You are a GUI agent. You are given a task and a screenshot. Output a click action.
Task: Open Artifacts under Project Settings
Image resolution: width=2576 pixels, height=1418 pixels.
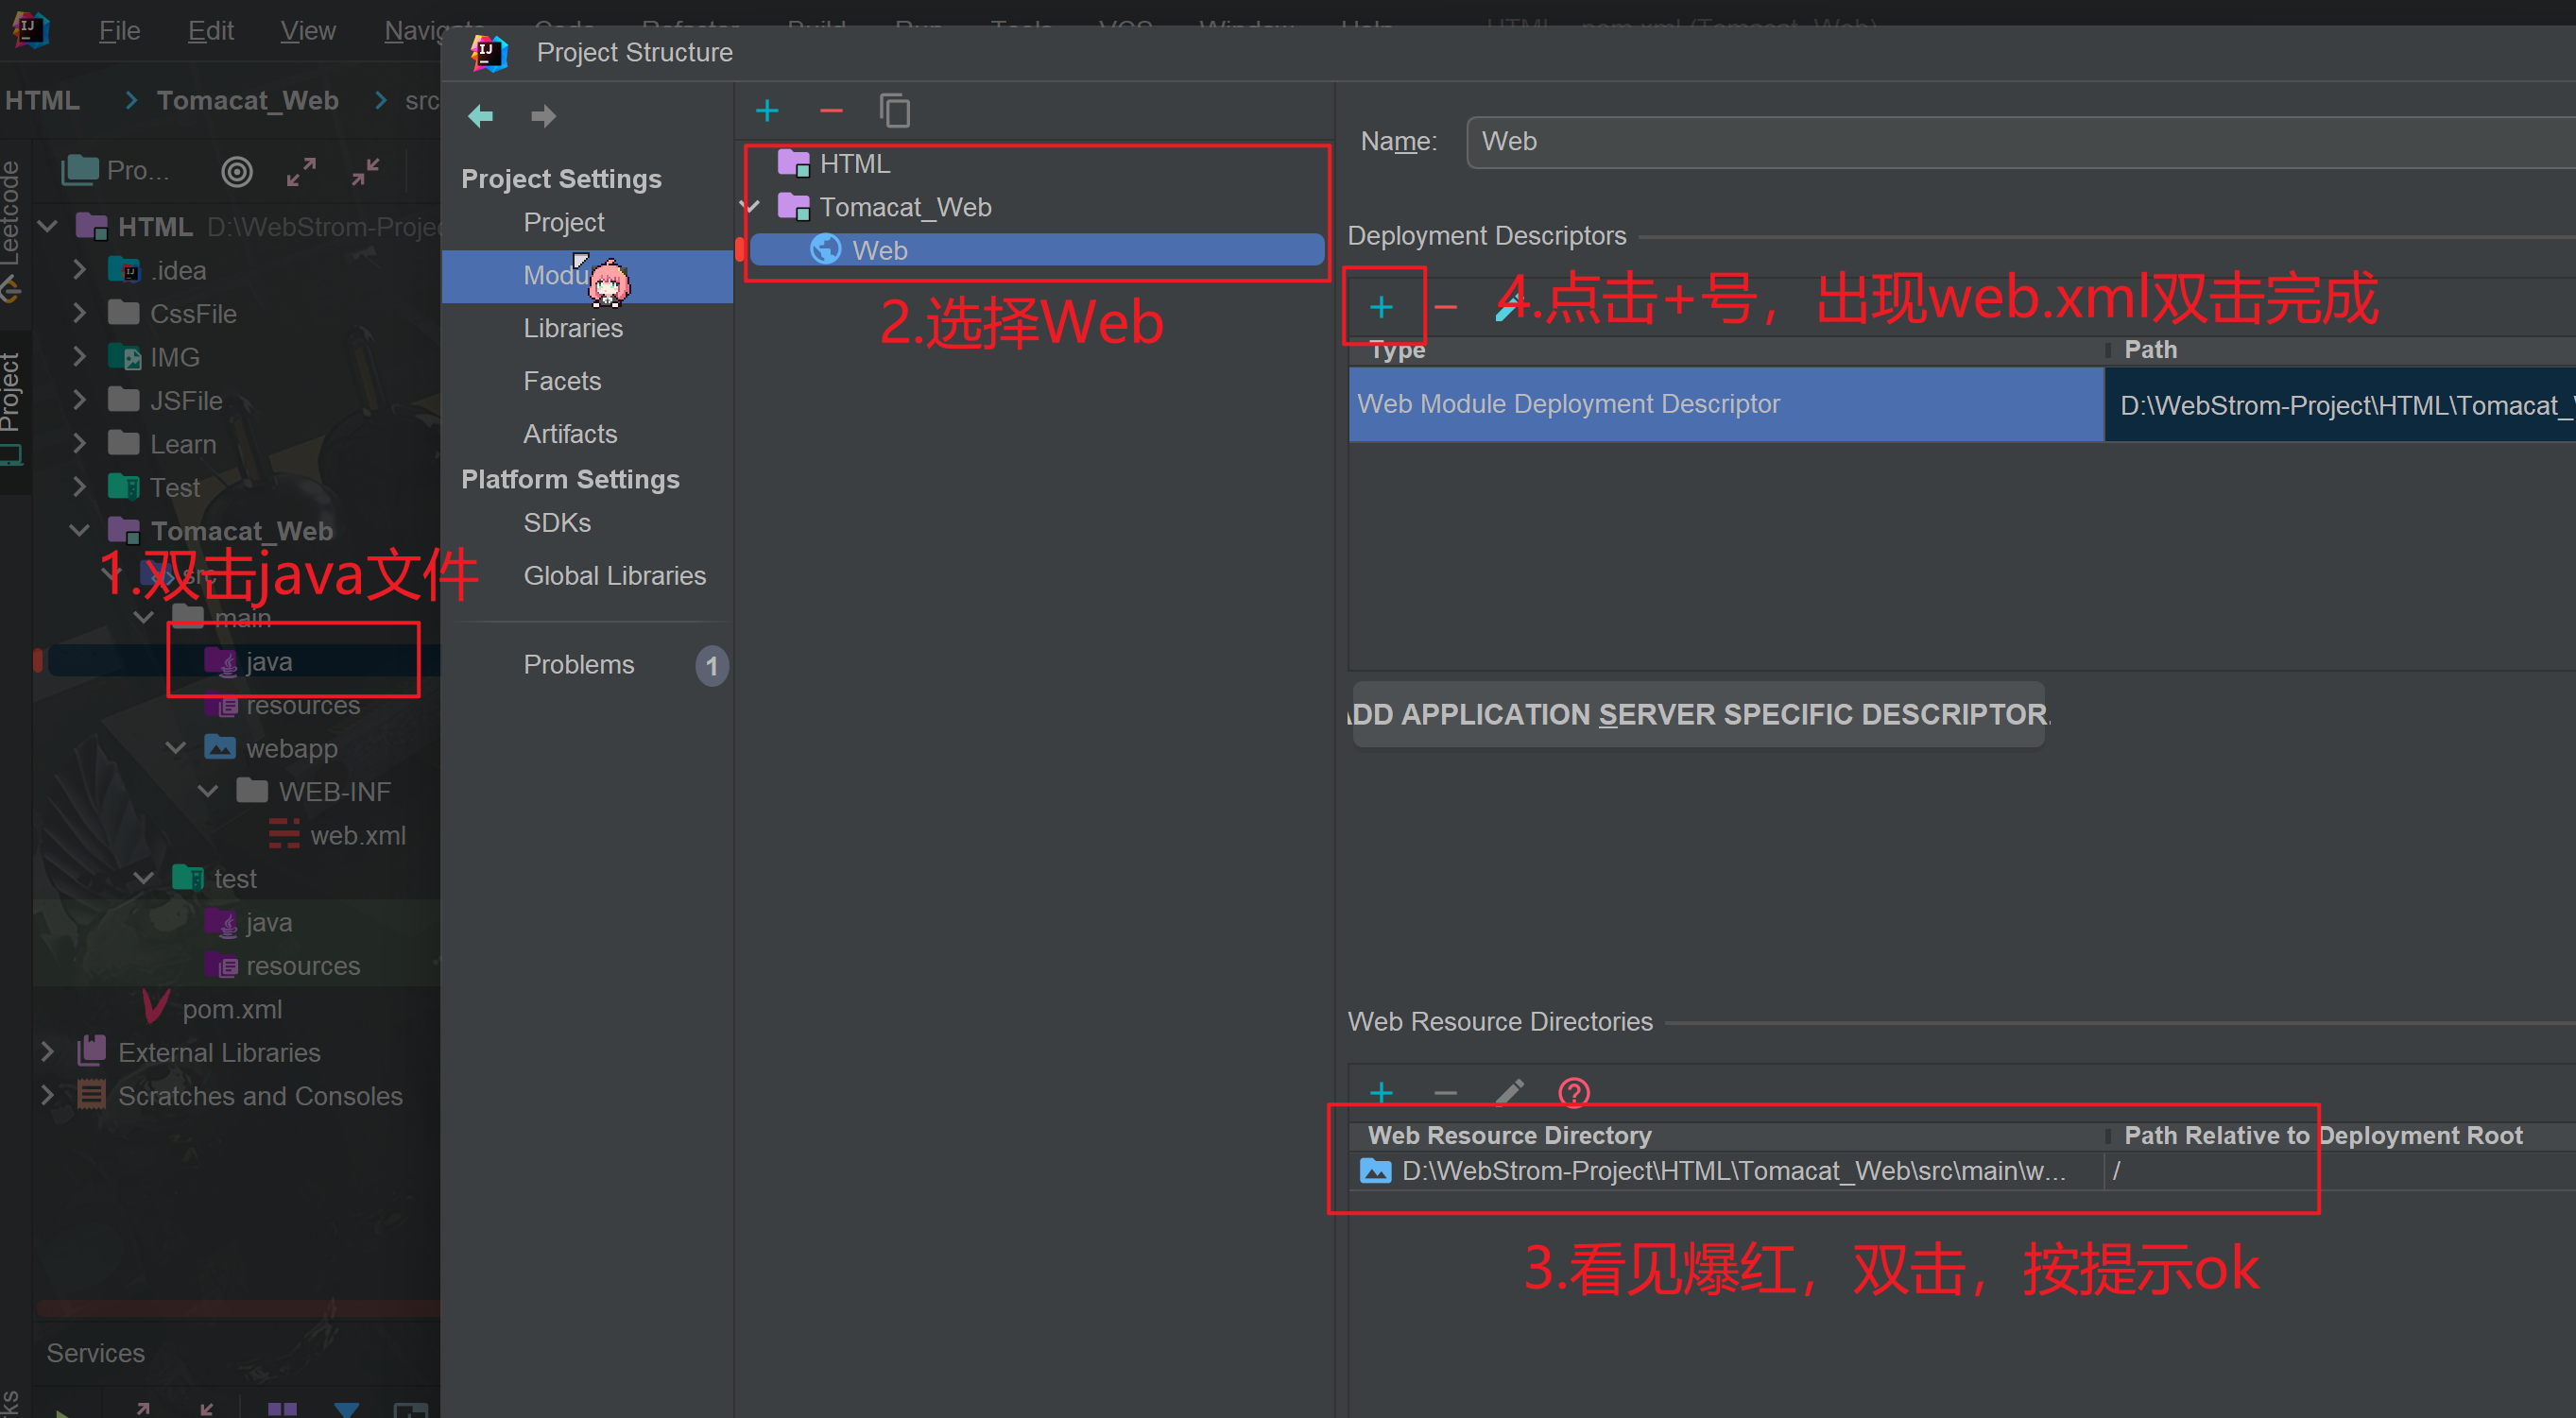(570, 434)
